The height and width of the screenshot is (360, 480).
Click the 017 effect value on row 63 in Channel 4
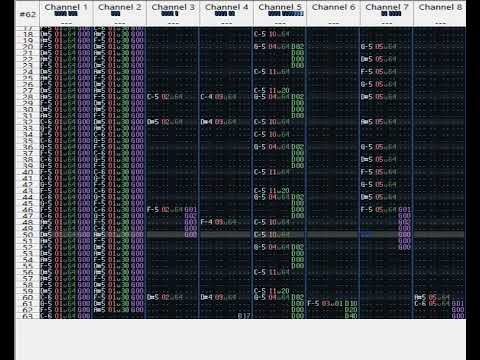[x=244, y=316]
